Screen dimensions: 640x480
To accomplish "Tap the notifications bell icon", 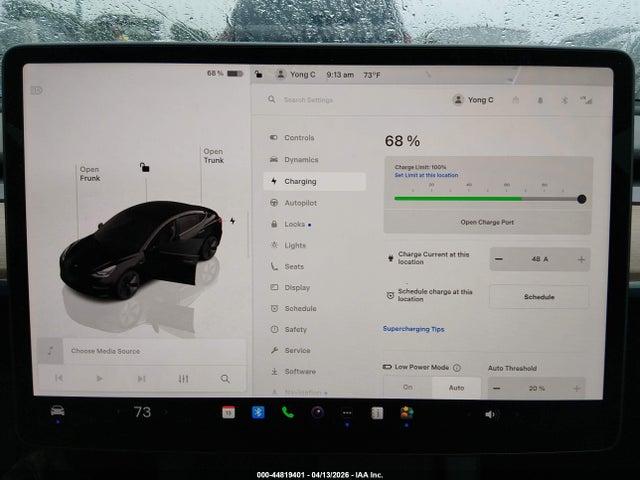I will 540,100.
